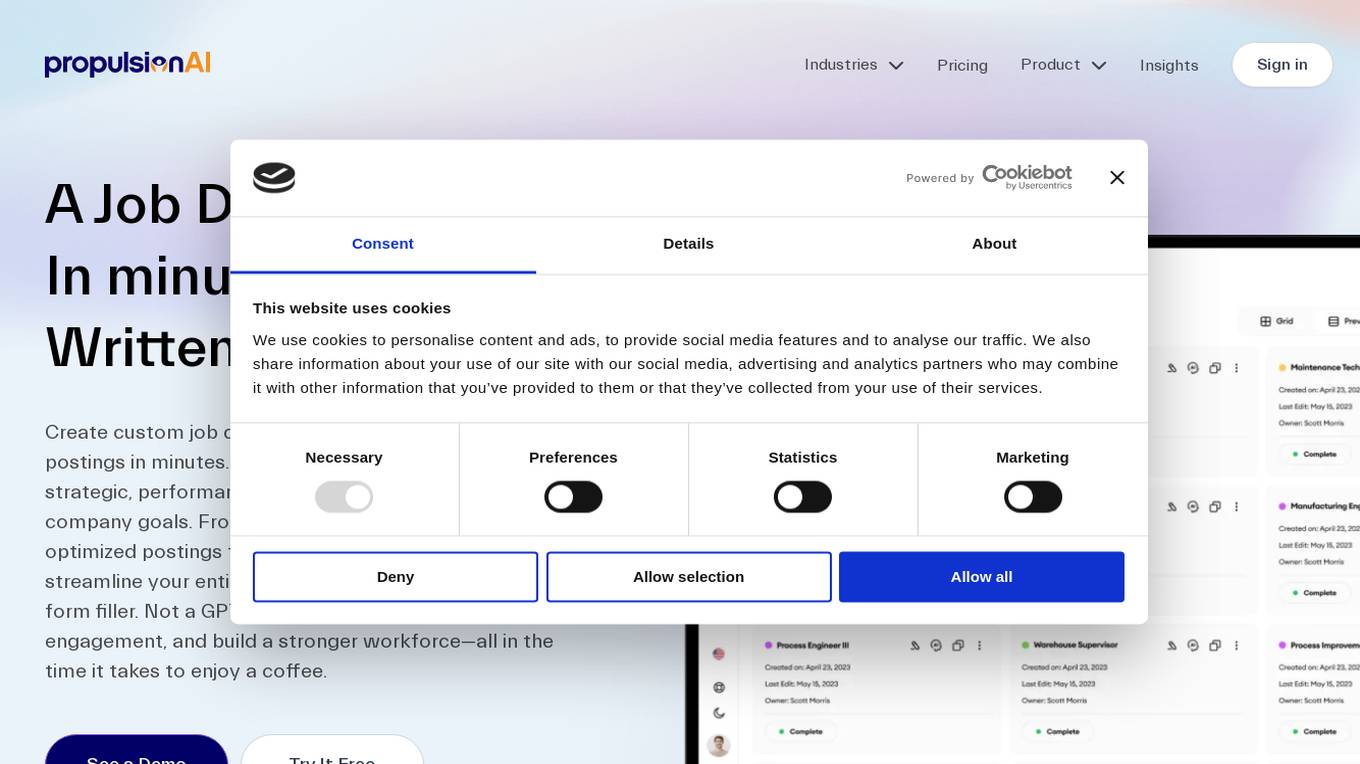Click the propulsionAI logo

pyautogui.click(x=127, y=64)
